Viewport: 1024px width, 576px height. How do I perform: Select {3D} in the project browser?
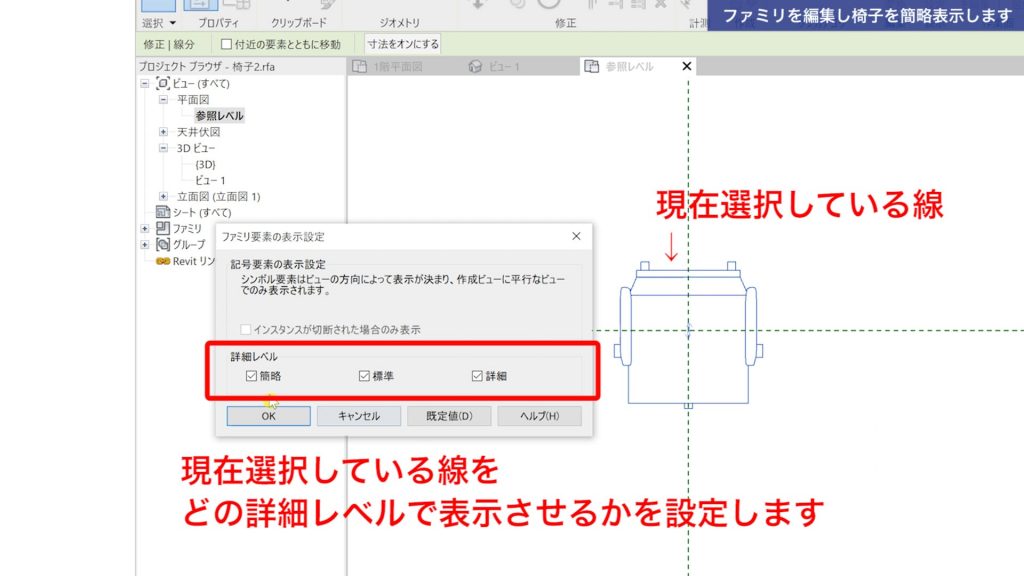point(207,165)
